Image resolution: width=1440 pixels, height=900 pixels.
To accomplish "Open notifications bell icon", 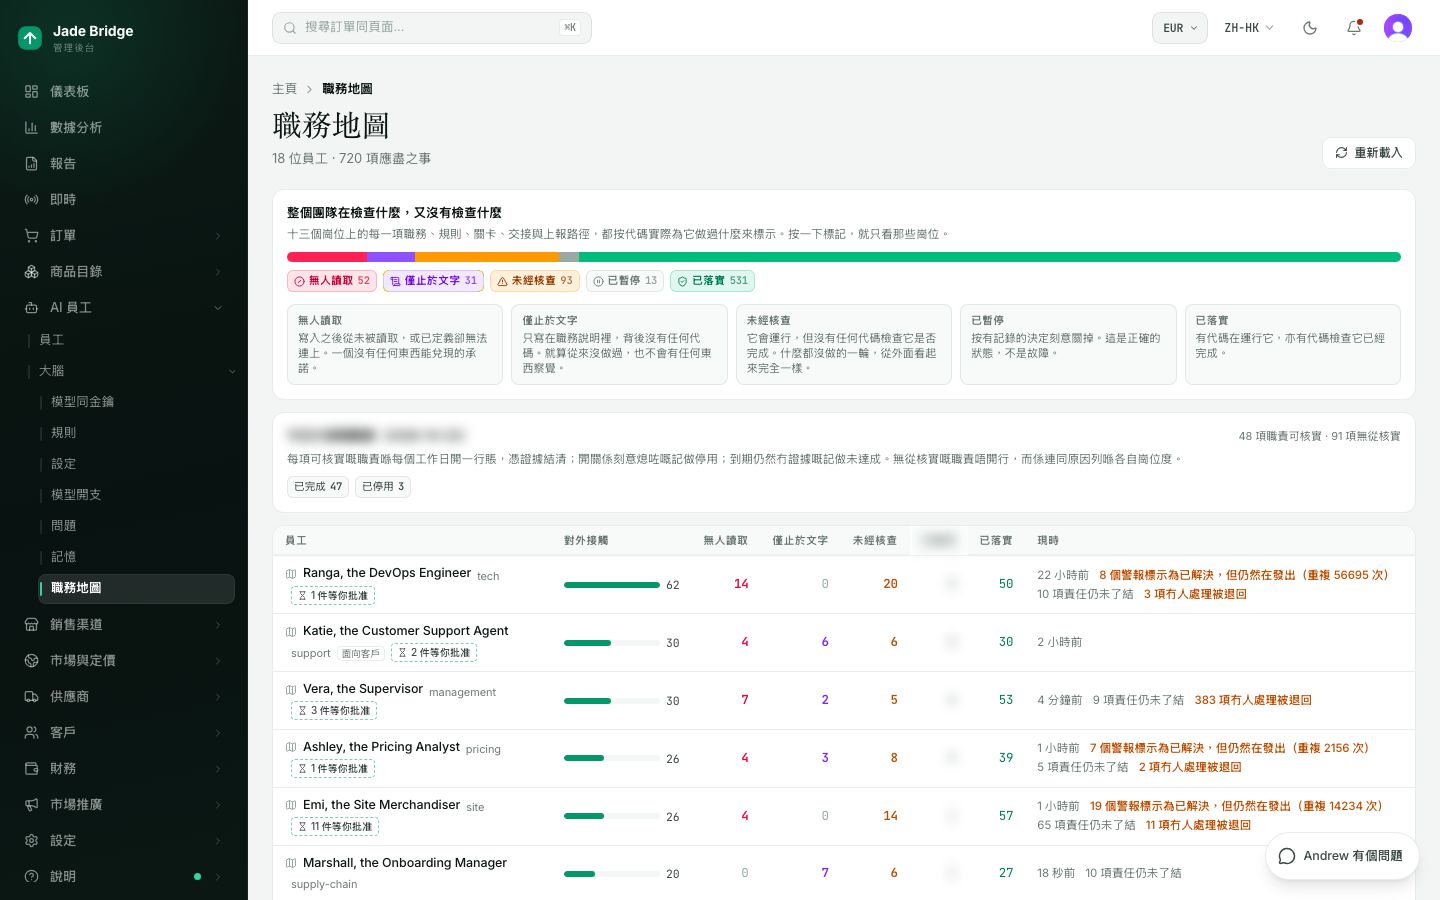I will pos(1354,28).
